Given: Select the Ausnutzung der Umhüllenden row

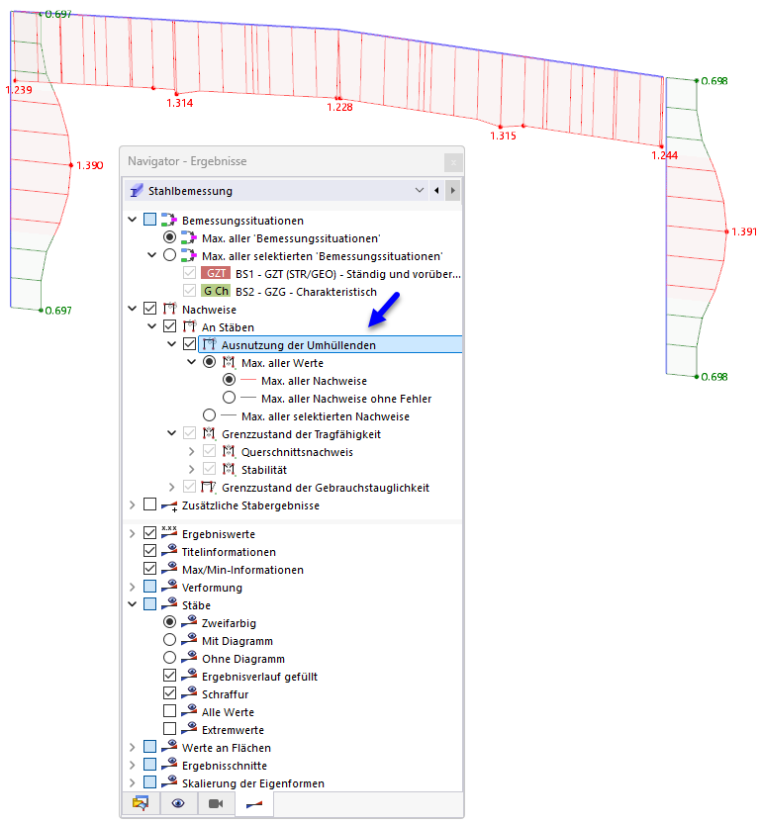Looking at the screenshot, I should pyautogui.click(x=330, y=345).
